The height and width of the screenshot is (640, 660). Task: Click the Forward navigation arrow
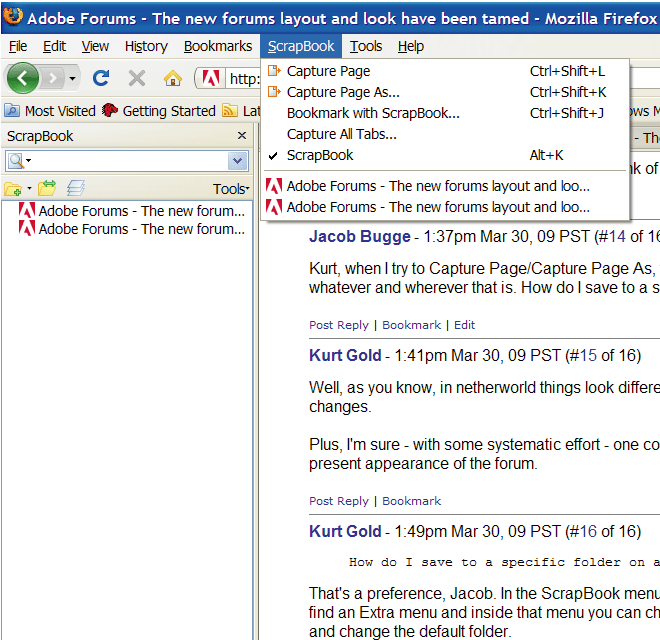(53, 78)
